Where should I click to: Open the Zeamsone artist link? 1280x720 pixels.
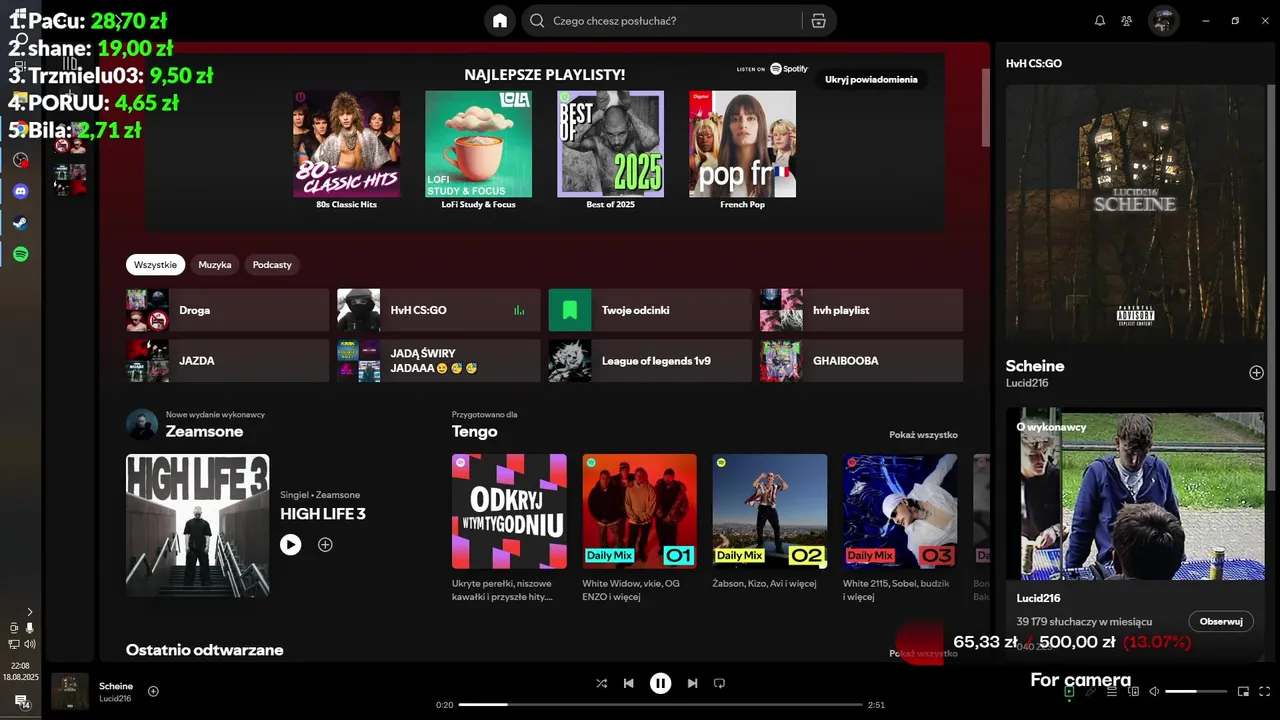point(204,432)
